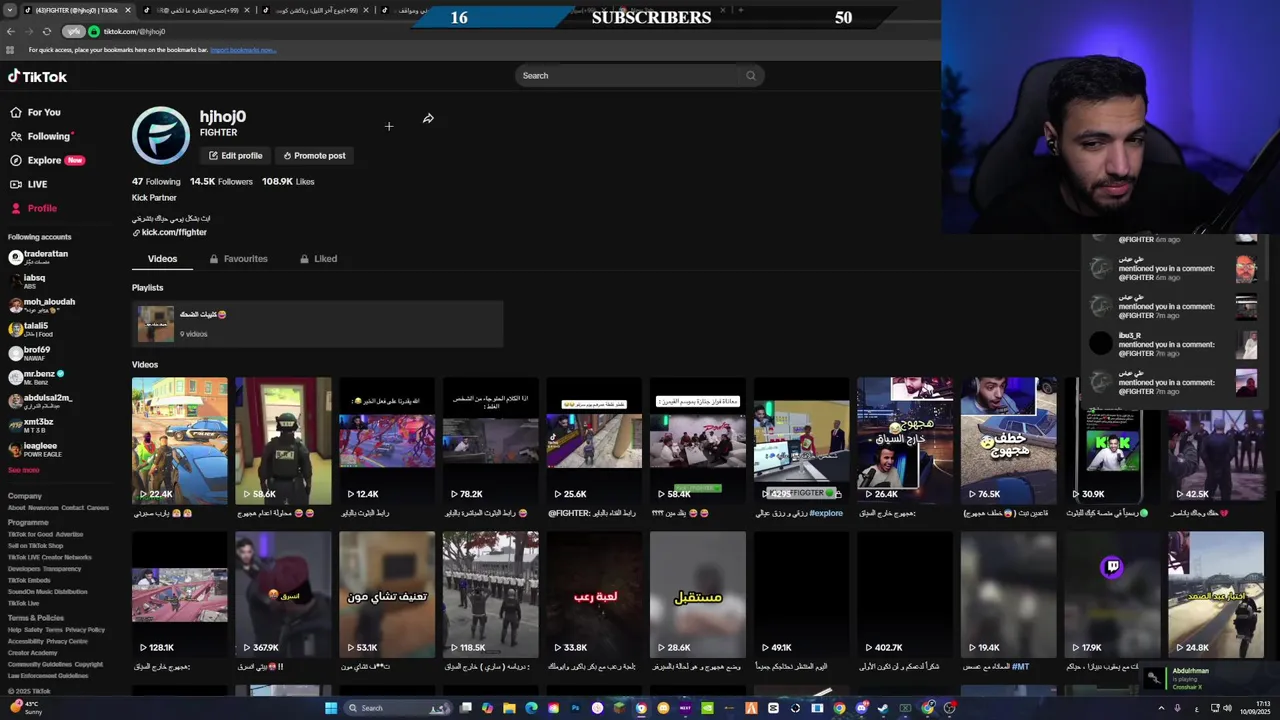Open the video with 53.1K views

coord(387,594)
